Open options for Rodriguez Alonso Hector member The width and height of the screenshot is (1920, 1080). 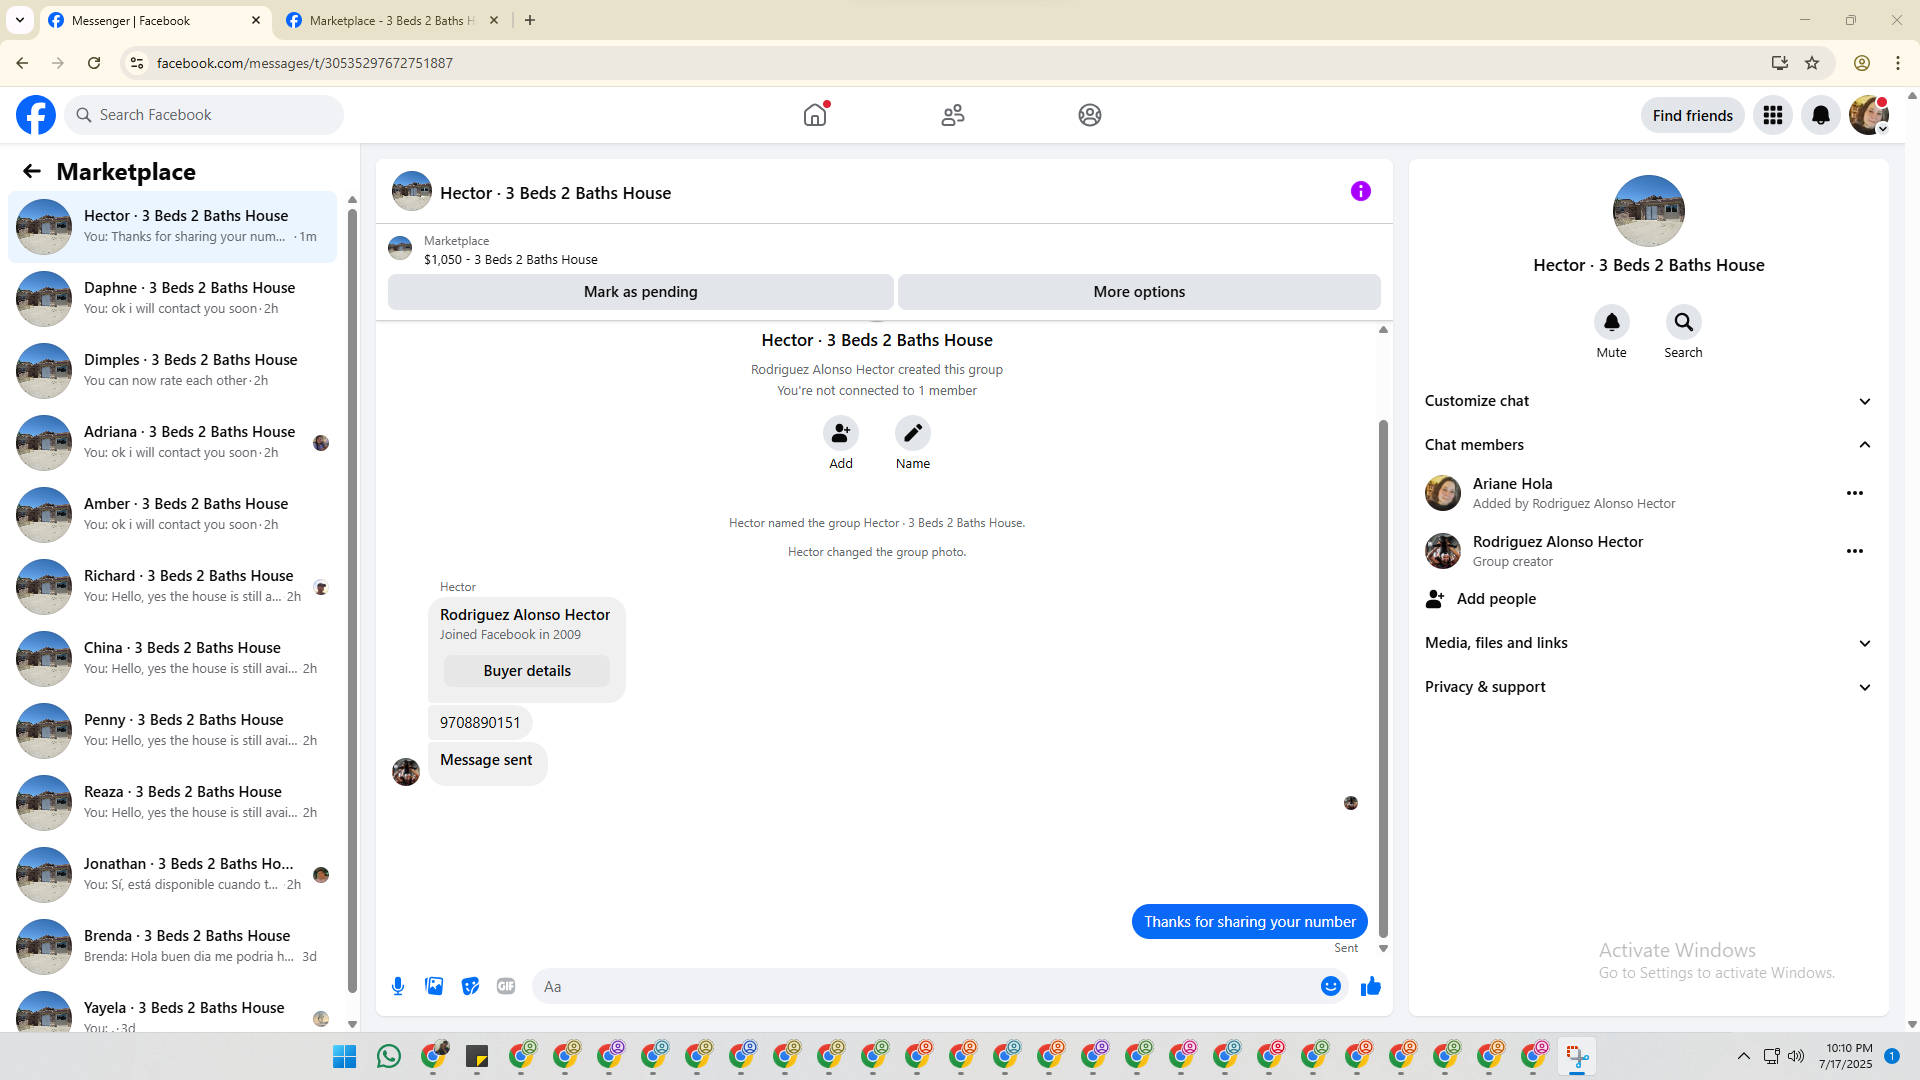(1855, 551)
